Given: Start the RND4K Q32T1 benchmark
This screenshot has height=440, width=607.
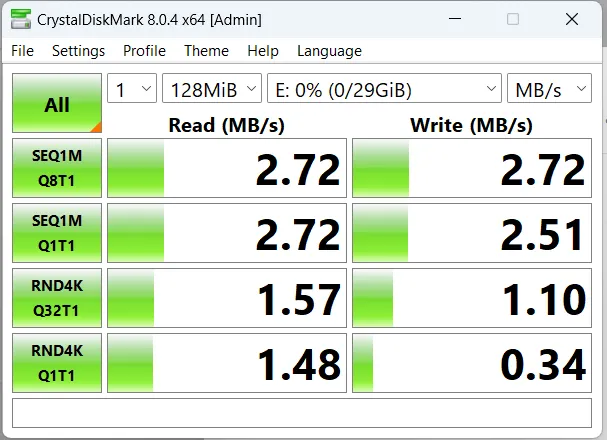Looking at the screenshot, I should point(57,298).
